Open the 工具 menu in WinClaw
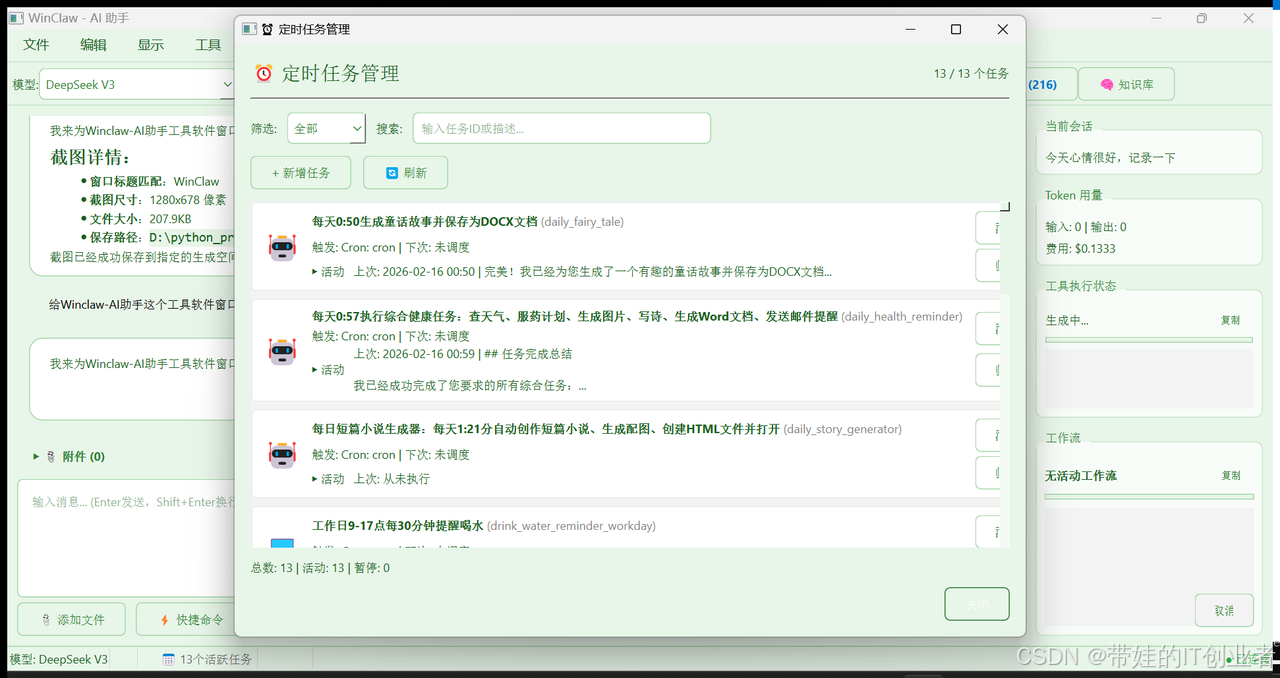This screenshot has height=678, width=1280. (x=208, y=45)
